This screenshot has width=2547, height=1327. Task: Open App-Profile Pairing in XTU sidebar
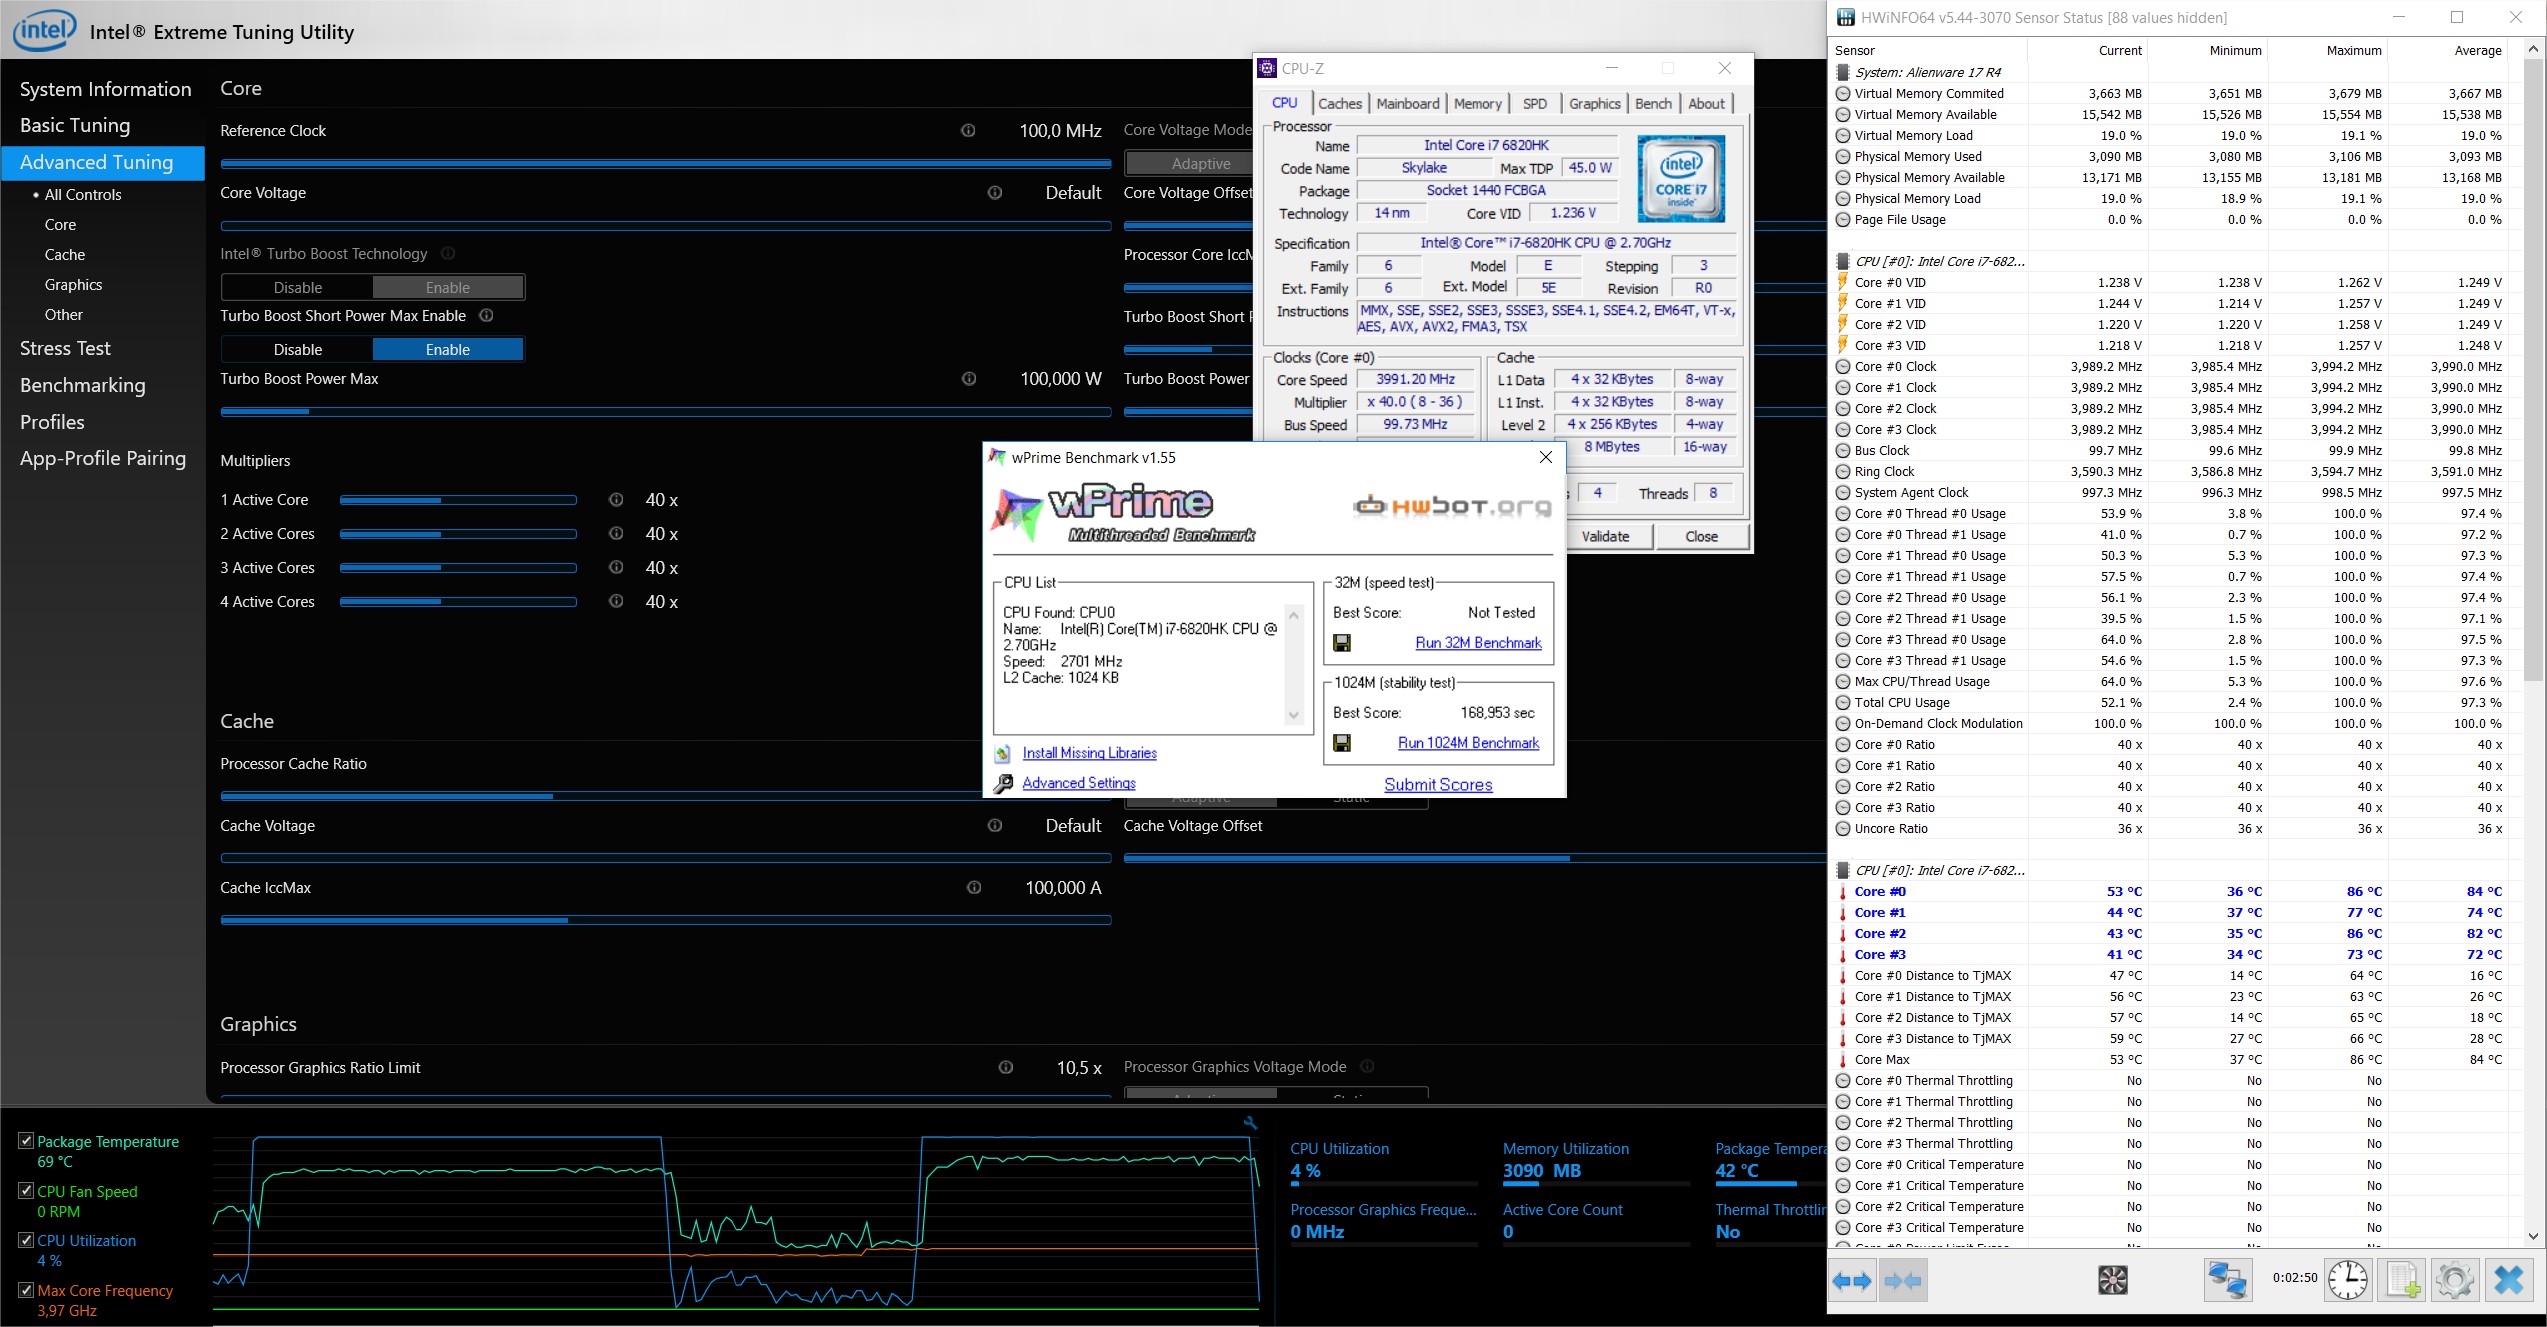103,458
